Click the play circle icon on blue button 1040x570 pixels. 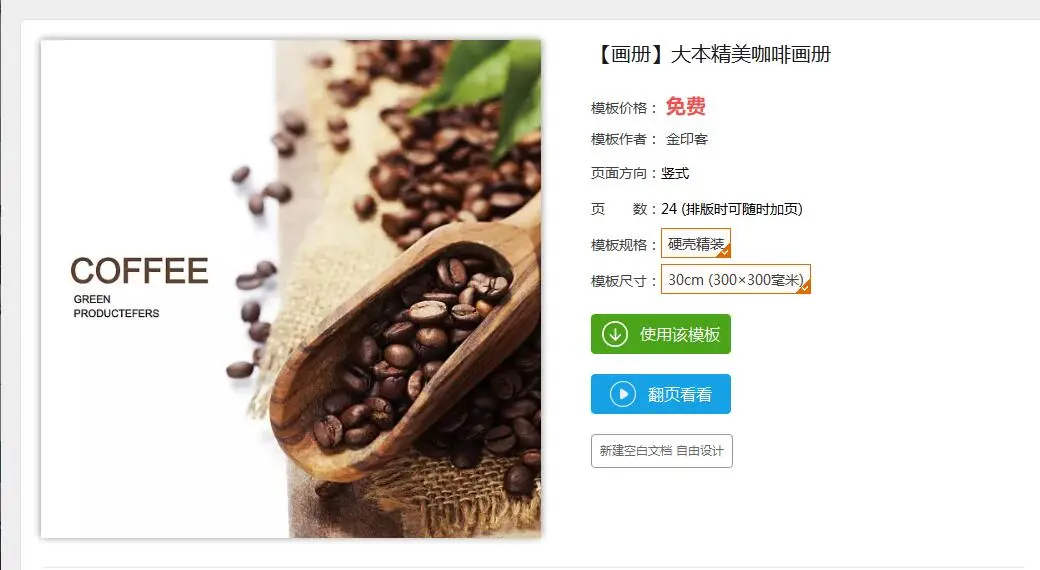tap(623, 394)
